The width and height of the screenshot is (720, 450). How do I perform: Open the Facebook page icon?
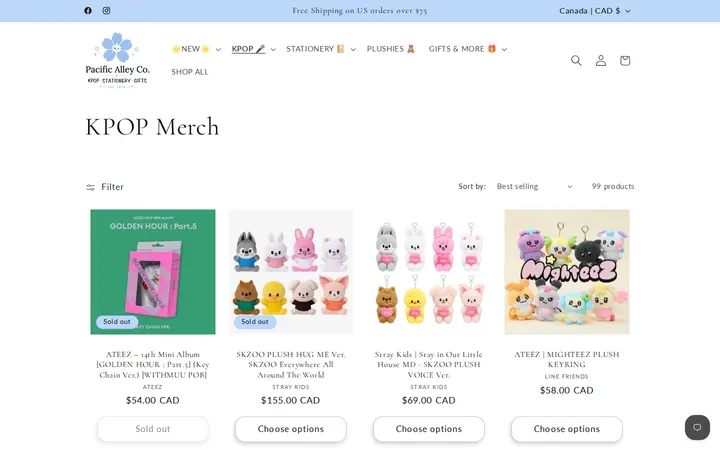coord(88,11)
